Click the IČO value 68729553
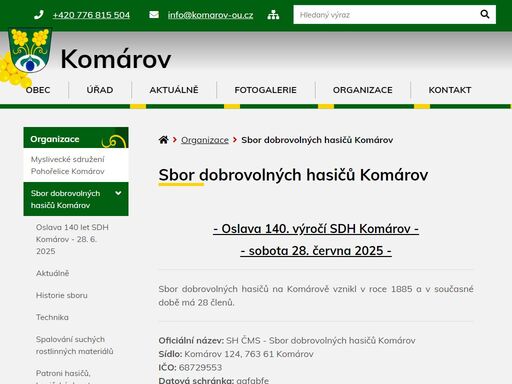The image size is (512, 384). pyautogui.click(x=200, y=367)
